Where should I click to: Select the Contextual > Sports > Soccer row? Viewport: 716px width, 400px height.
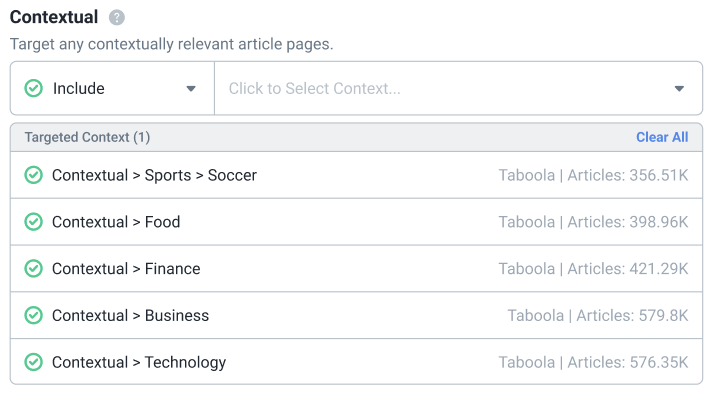(356, 175)
